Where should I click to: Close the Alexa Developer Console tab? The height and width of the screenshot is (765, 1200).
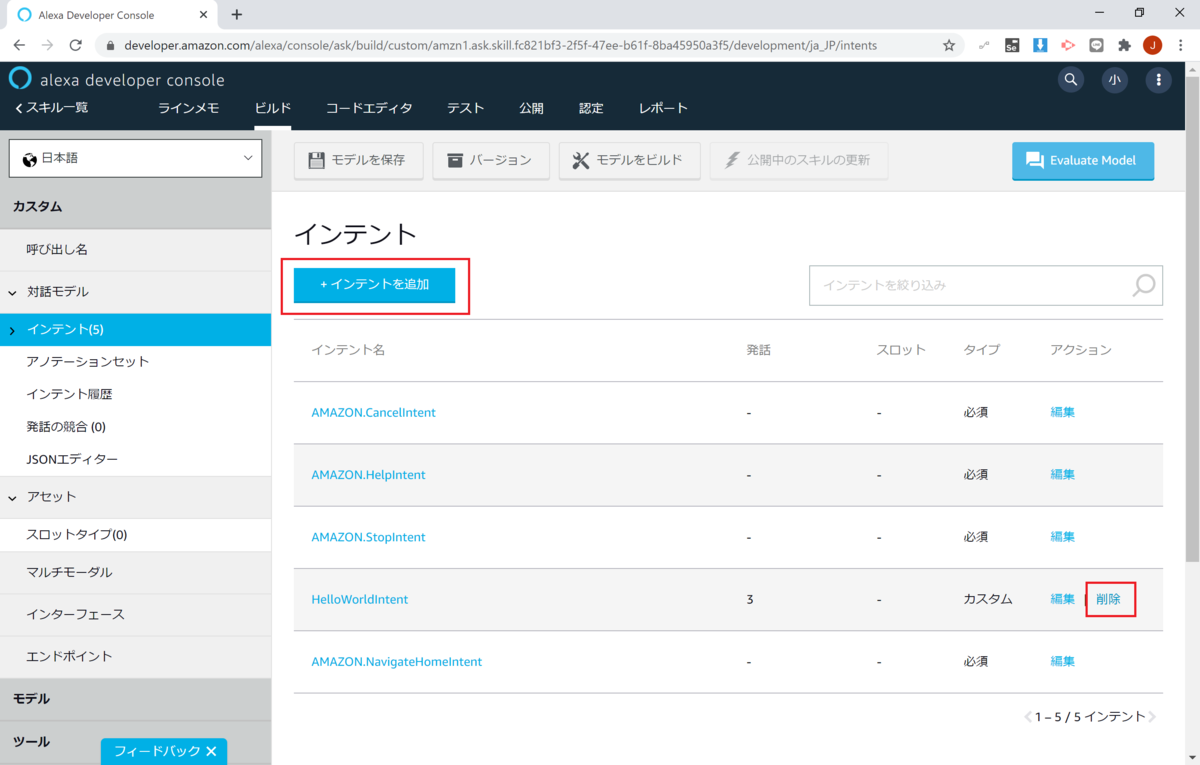[x=204, y=15]
